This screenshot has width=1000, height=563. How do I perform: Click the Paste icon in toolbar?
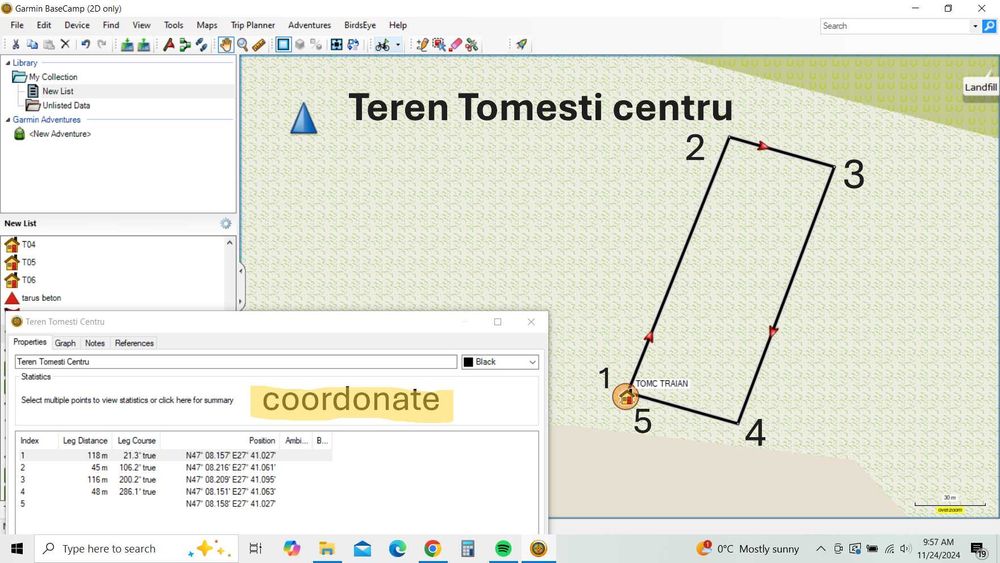point(48,45)
